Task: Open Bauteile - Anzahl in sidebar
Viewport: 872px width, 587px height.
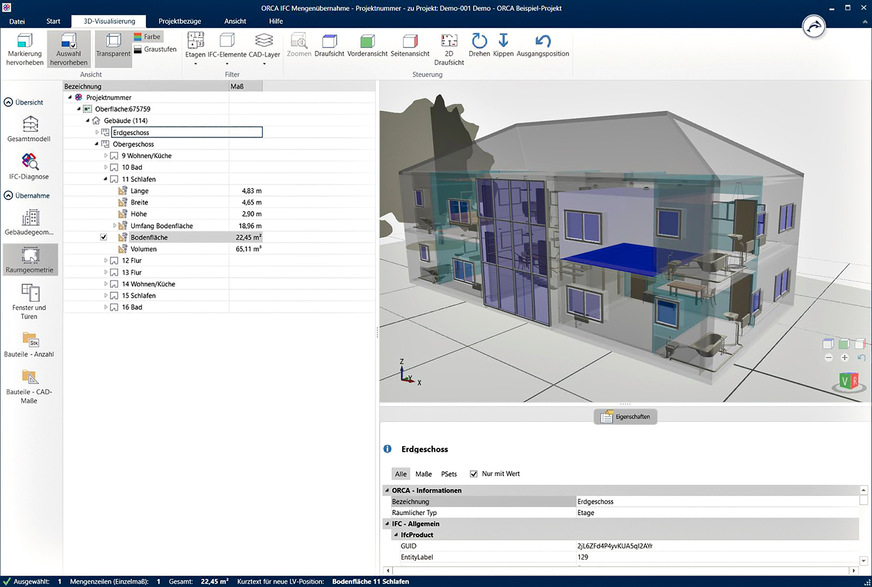Action: click(28, 345)
